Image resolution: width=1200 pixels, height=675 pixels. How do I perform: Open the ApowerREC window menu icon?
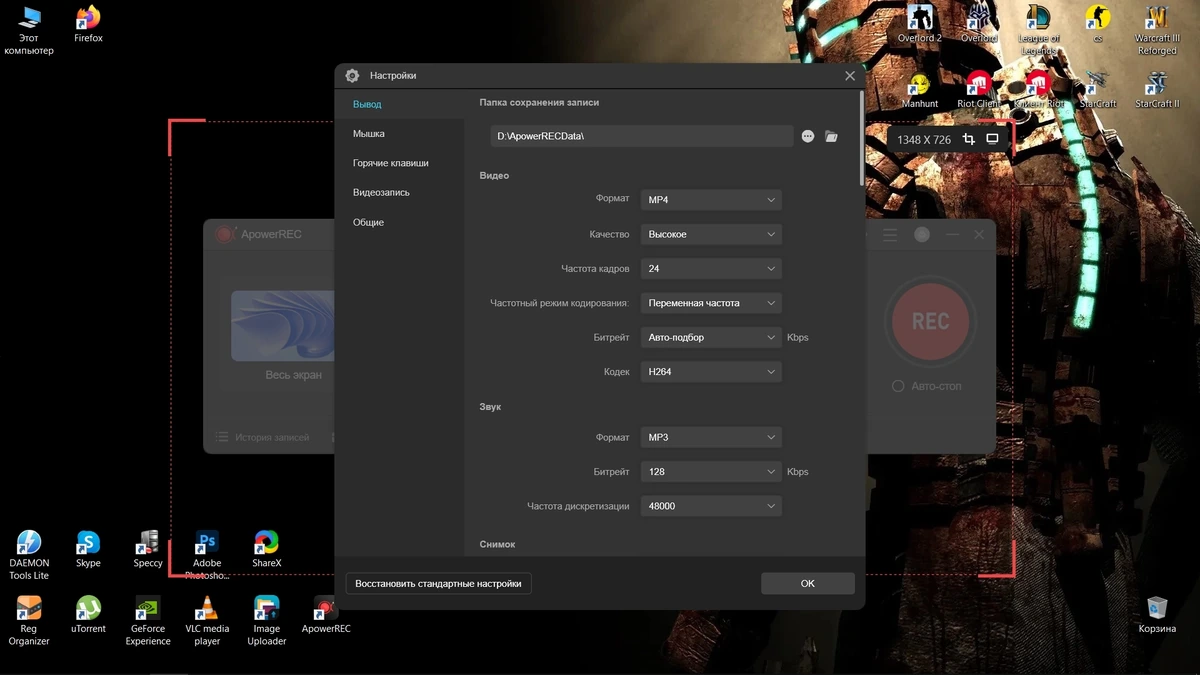[890, 235]
